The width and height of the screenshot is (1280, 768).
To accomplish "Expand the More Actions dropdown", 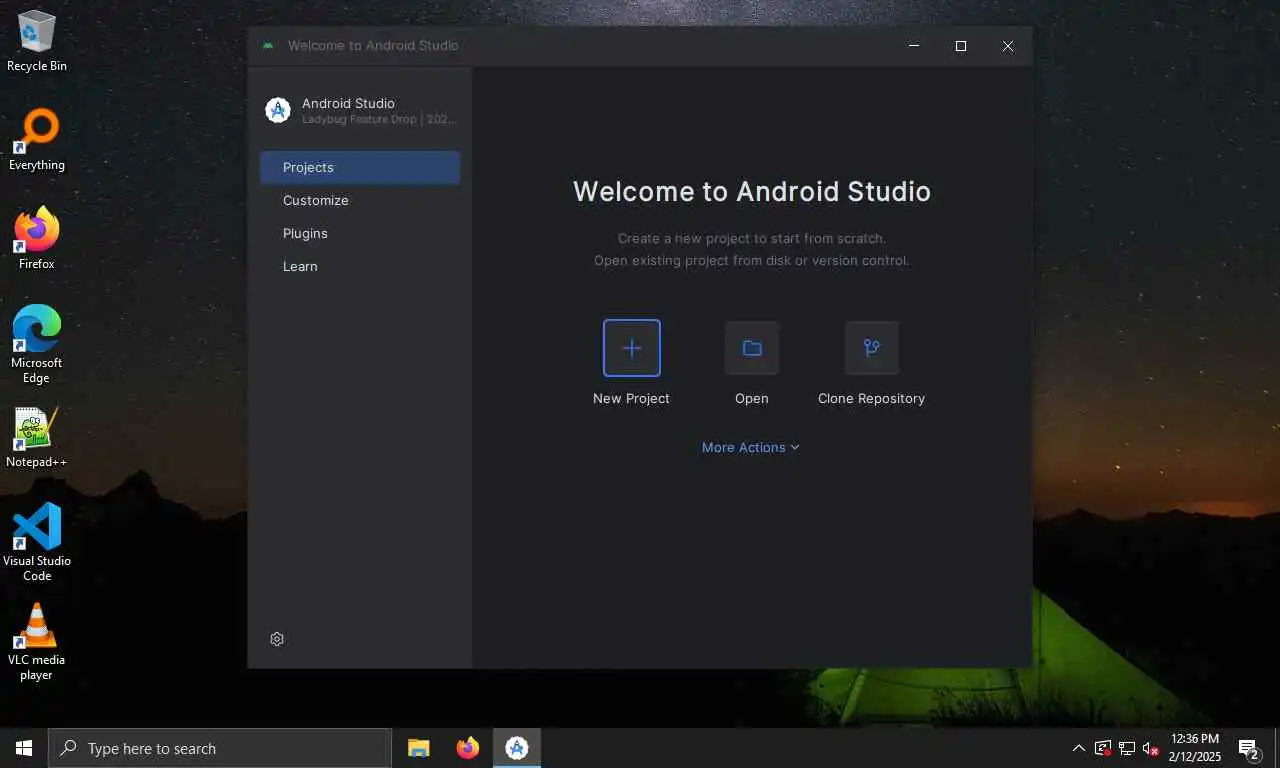I will [751, 447].
